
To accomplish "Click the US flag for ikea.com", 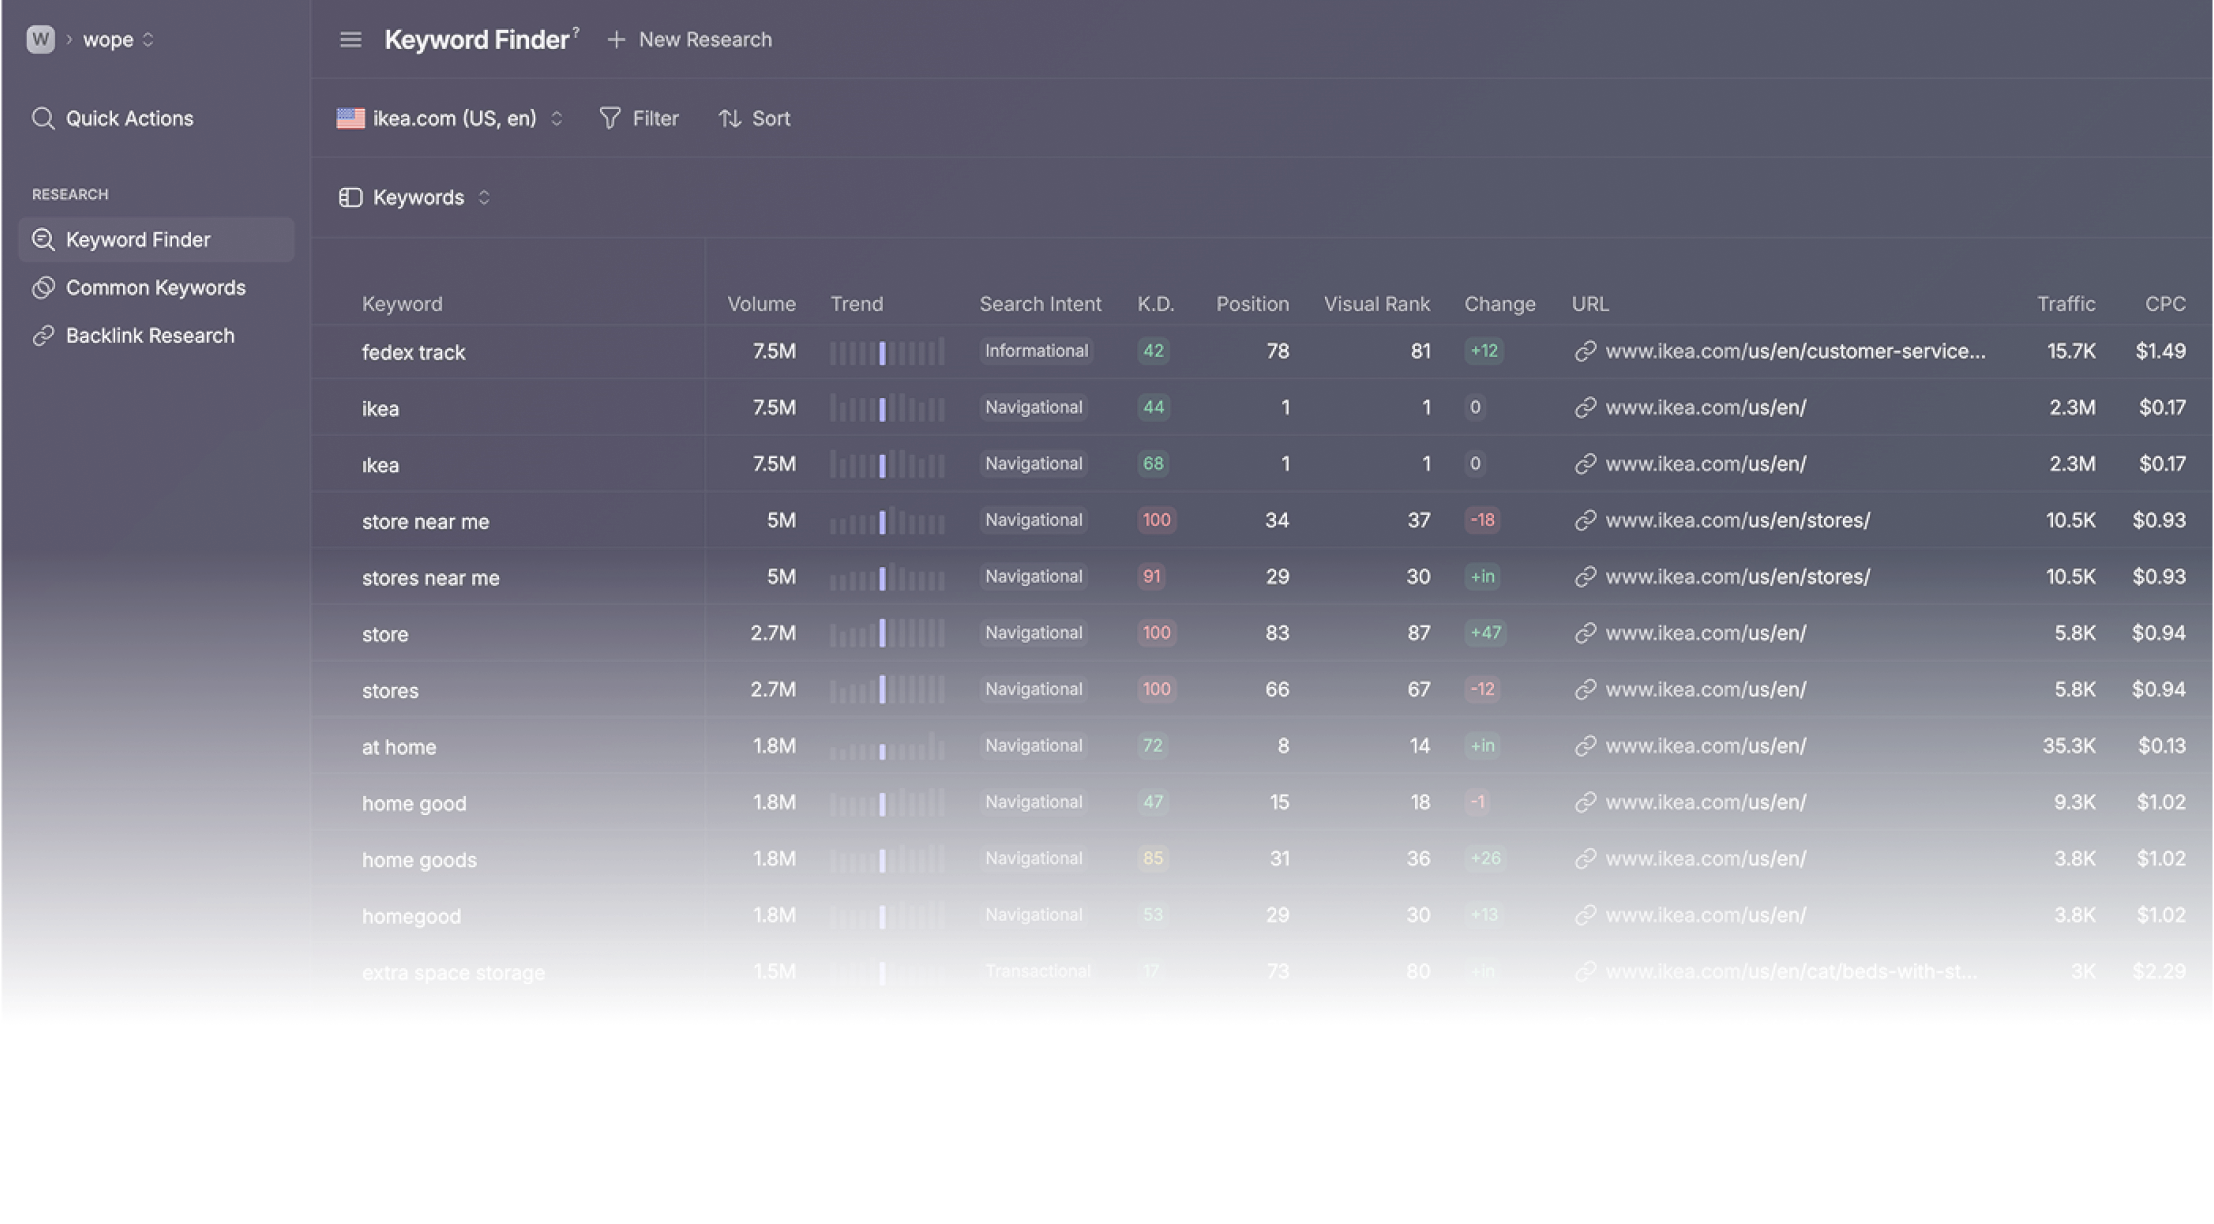I will pos(351,118).
